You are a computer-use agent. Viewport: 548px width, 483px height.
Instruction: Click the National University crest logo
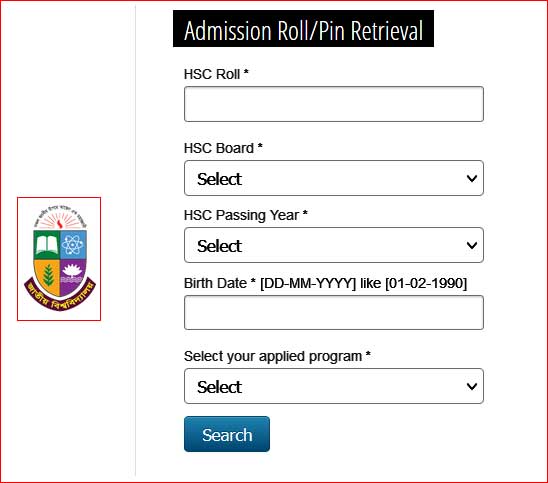click(59, 259)
